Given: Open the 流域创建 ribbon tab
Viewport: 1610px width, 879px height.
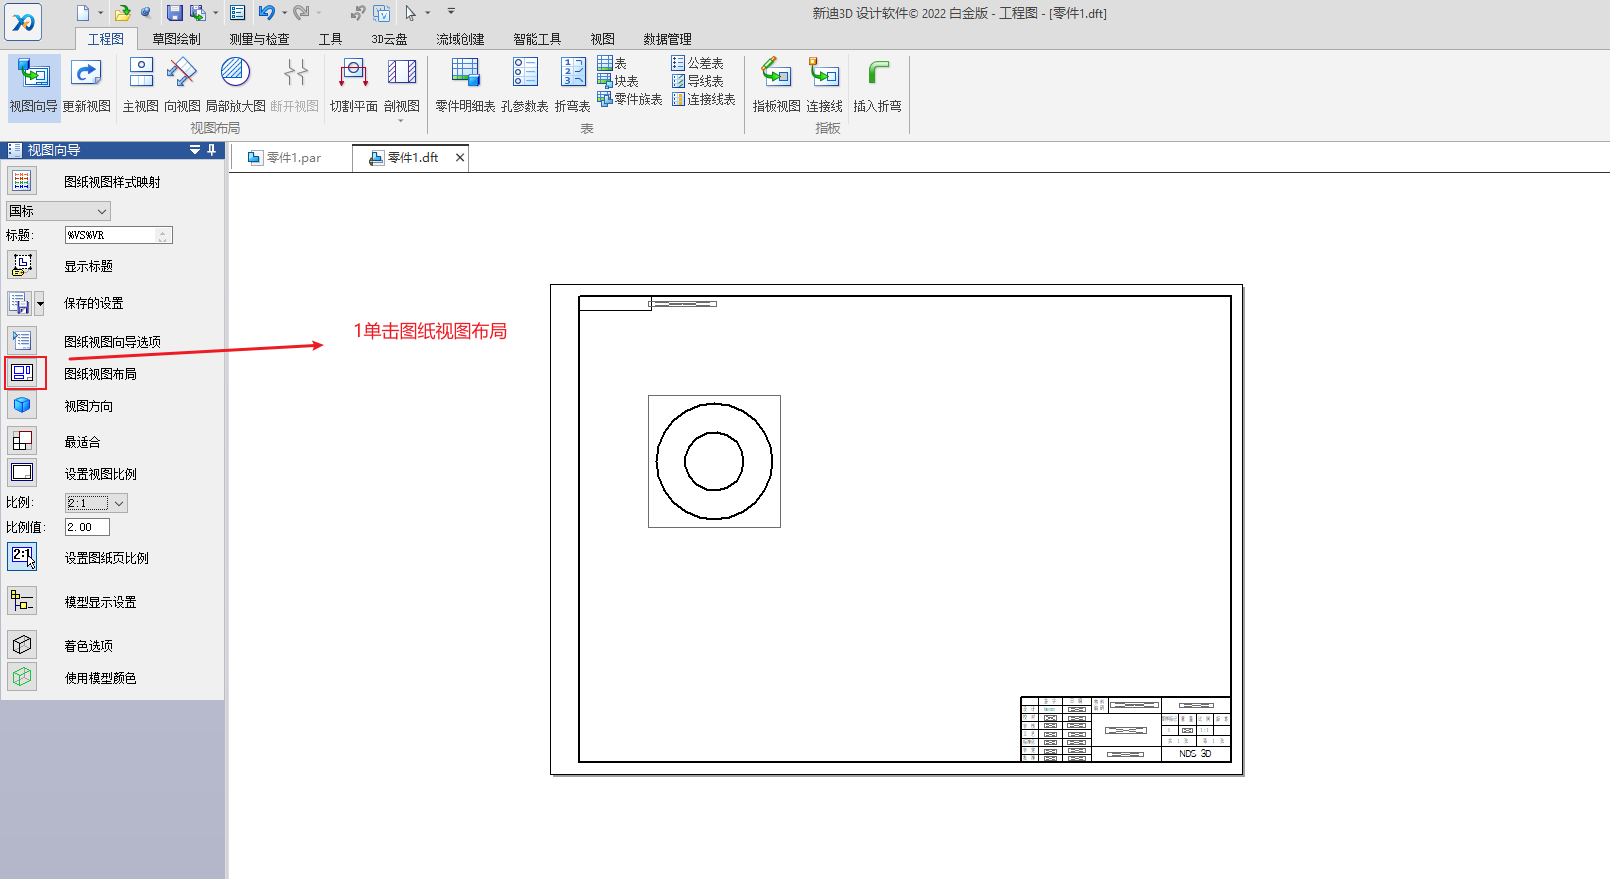Looking at the screenshot, I should tap(460, 39).
